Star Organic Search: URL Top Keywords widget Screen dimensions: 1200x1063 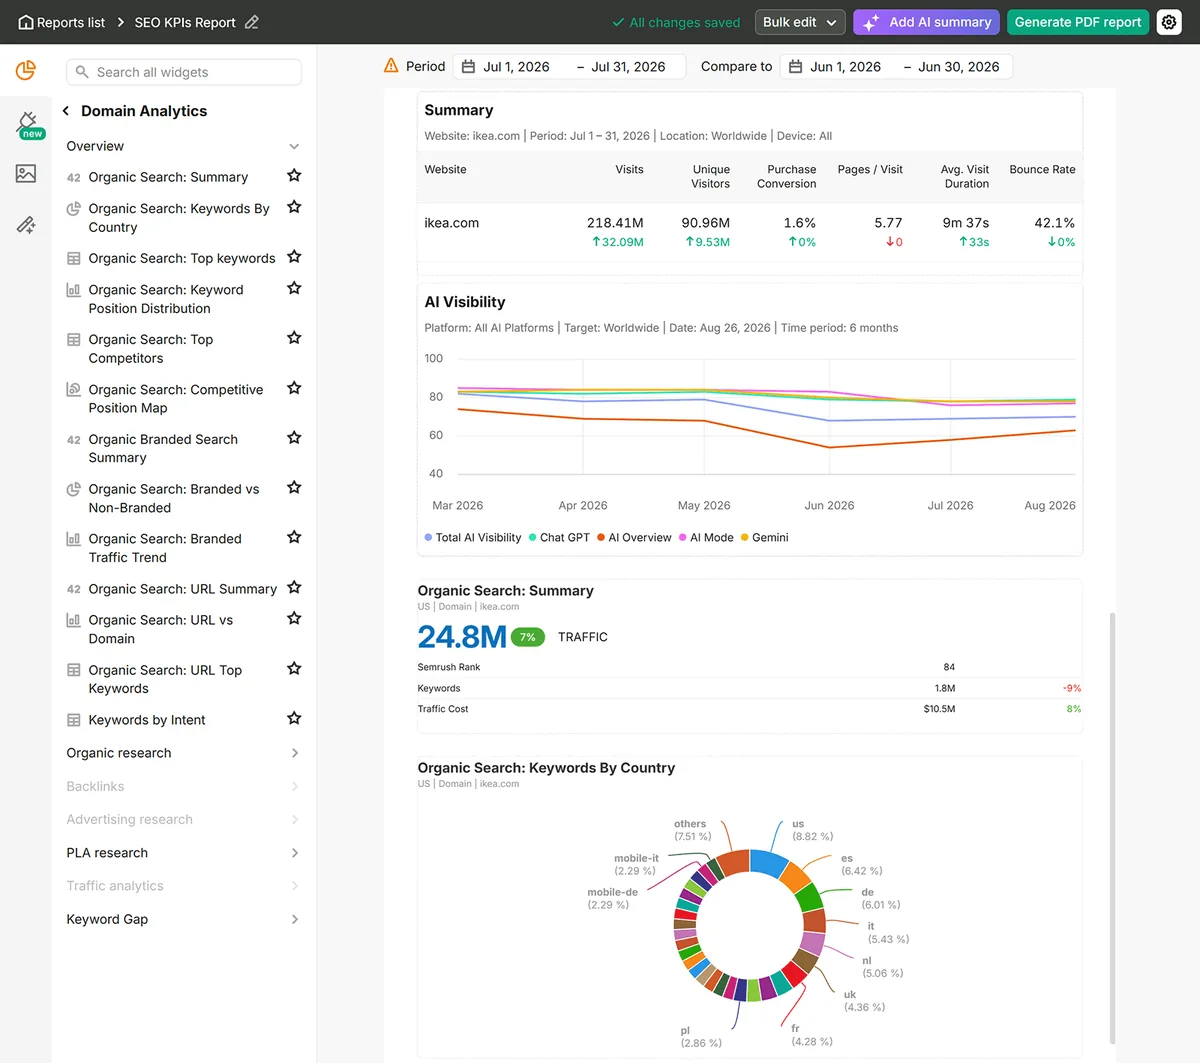point(294,669)
